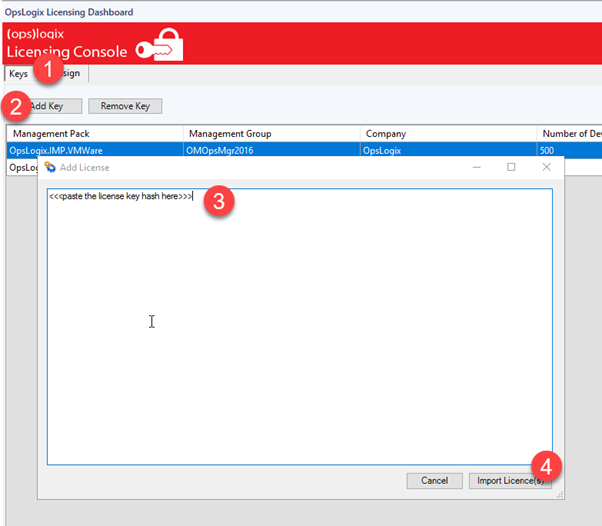Image resolution: width=602 pixels, height=526 pixels.
Task: Click the OMOpsMgr2016 management group cell
Action: (272, 150)
